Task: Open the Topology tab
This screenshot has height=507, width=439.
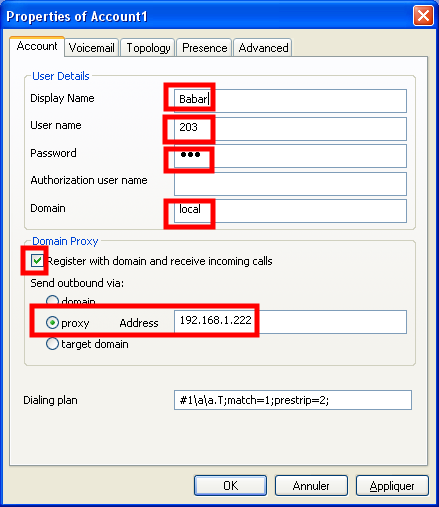Action: [148, 48]
